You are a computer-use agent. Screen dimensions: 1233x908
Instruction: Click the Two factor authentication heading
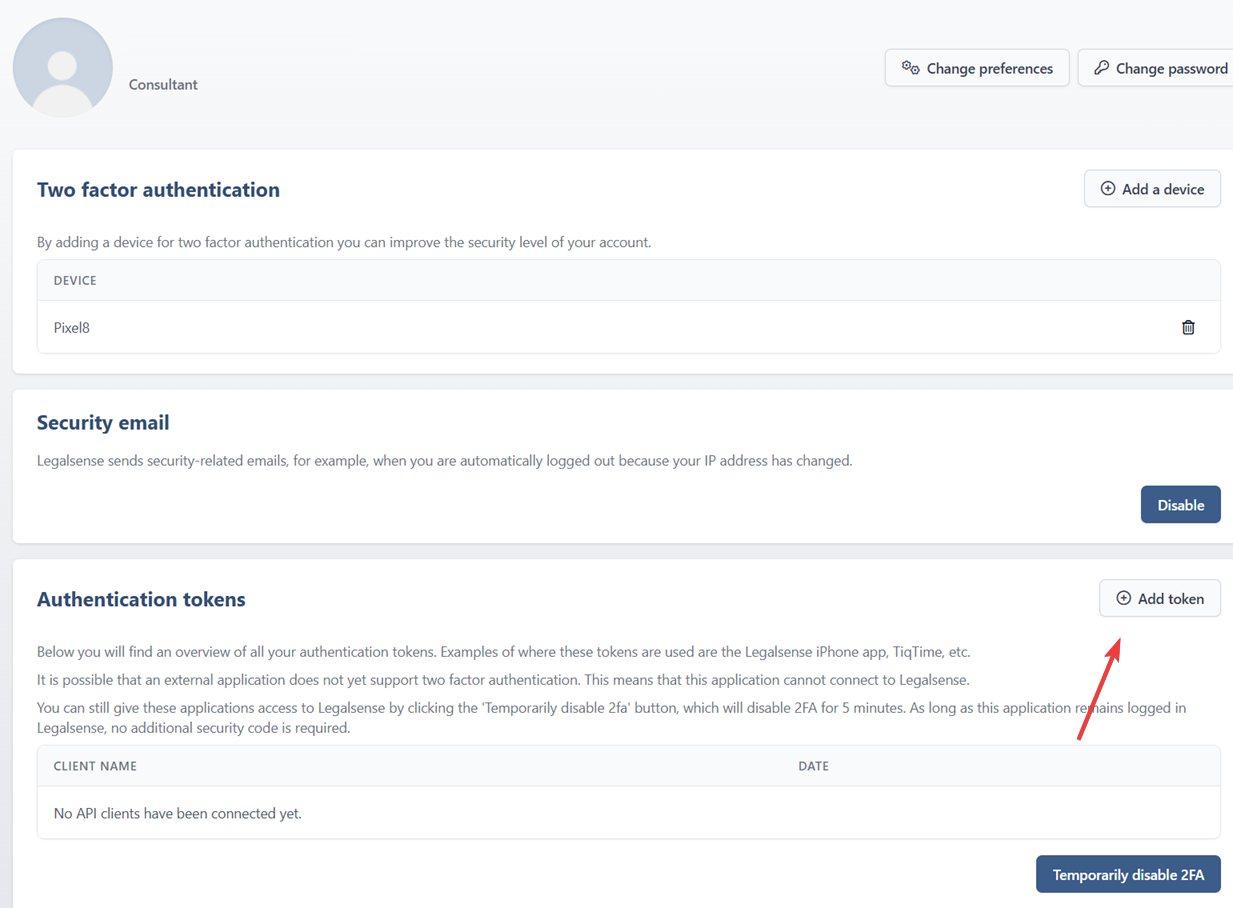coord(158,190)
